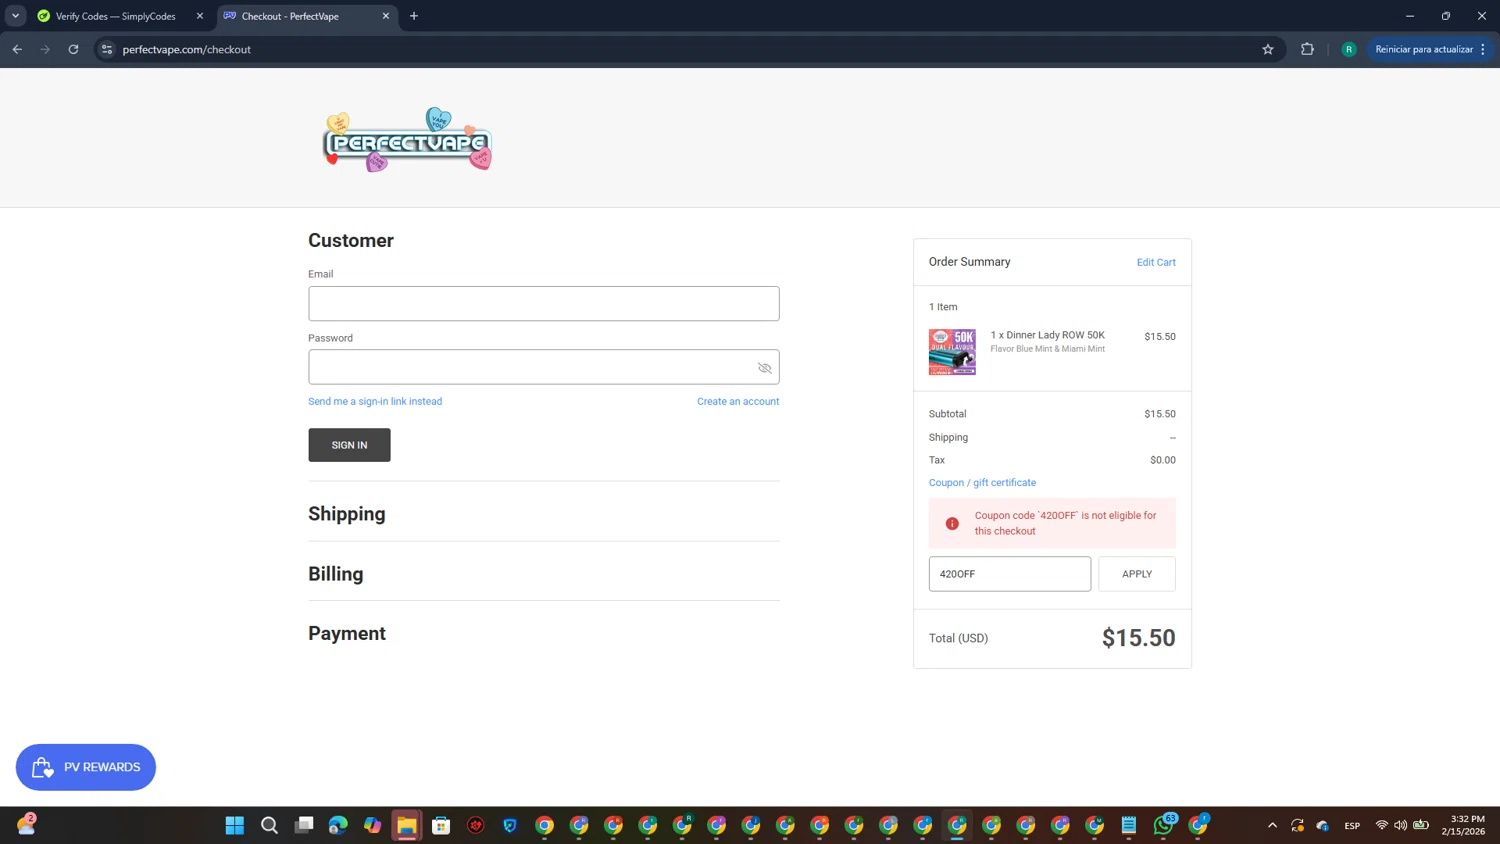
Task: Go back to the previous page
Action: click(17, 49)
